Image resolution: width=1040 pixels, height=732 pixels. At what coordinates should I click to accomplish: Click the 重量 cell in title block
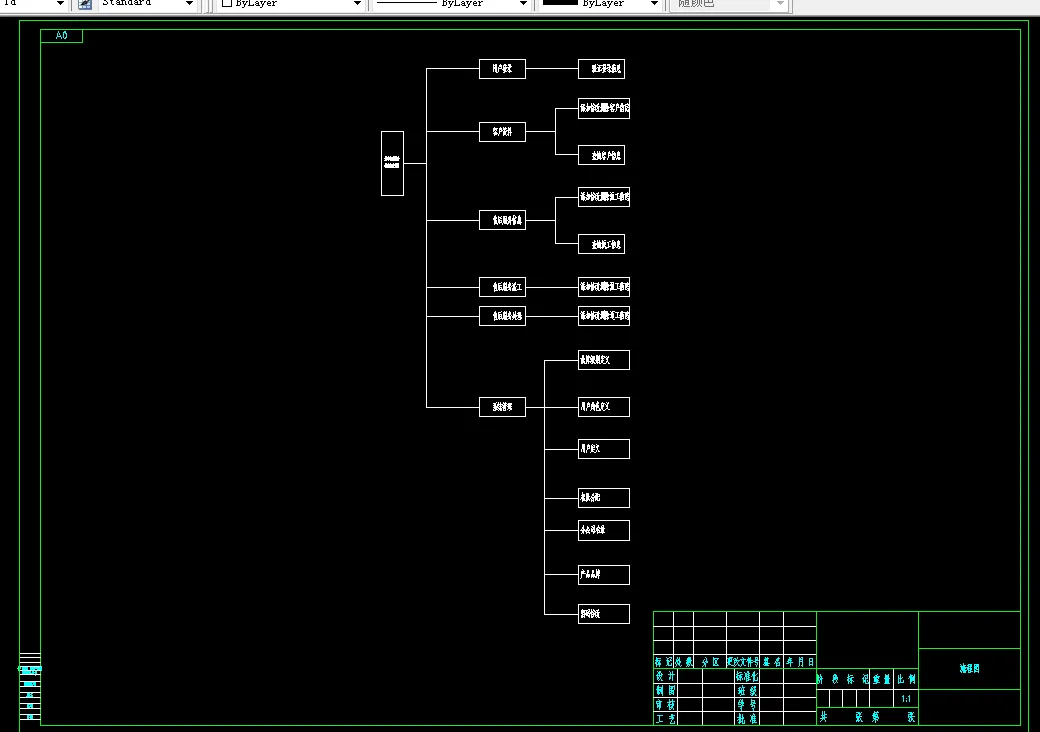coord(881,679)
